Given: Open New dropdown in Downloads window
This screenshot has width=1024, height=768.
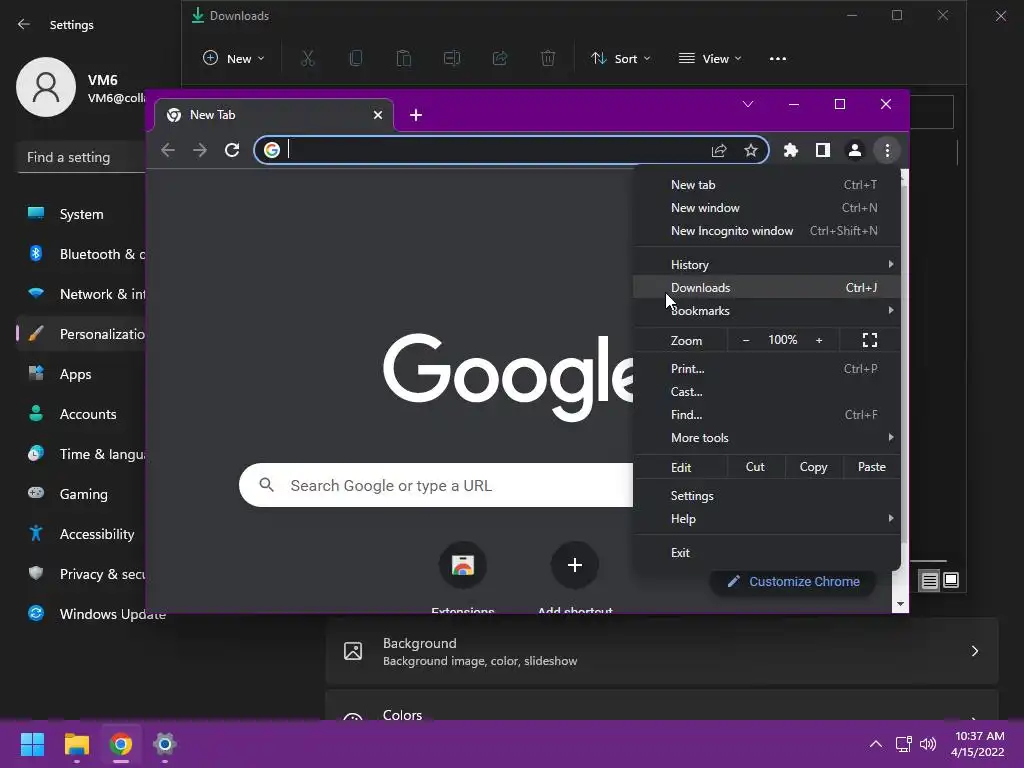Looking at the screenshot, I should pyautogui.click(x=234, y=59).
